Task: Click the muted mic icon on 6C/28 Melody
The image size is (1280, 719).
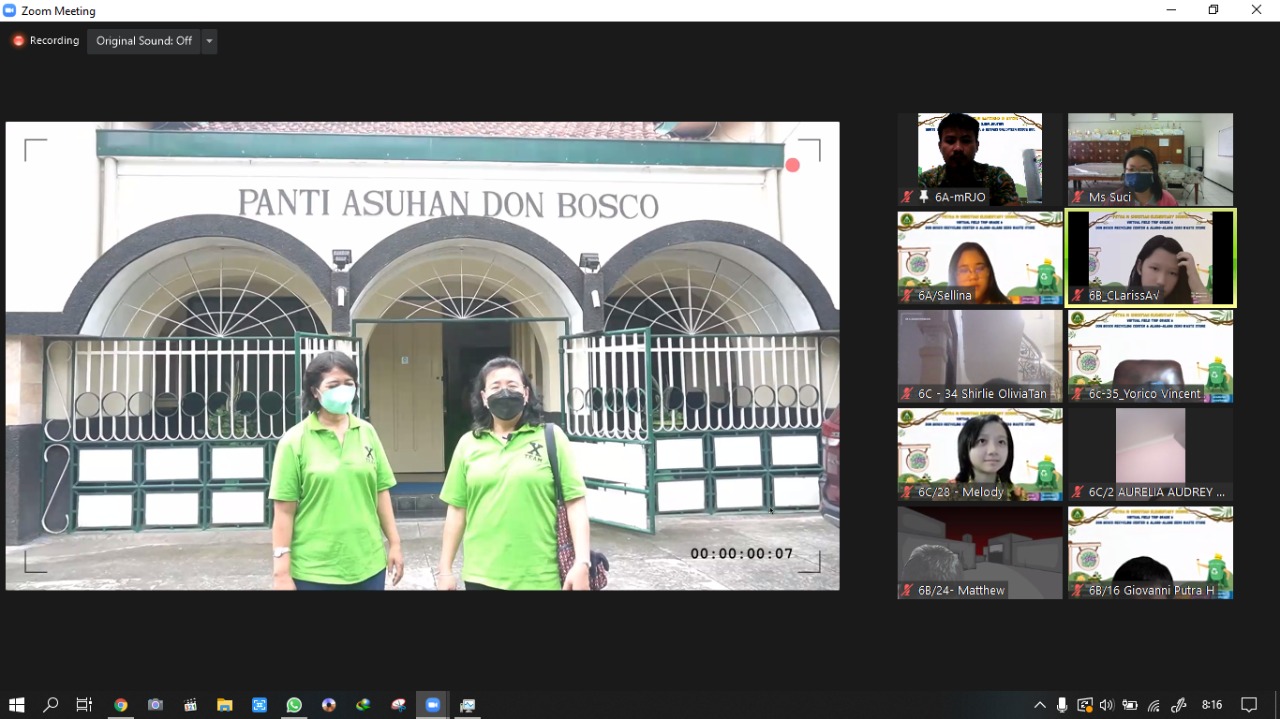Action: [907, 492]
